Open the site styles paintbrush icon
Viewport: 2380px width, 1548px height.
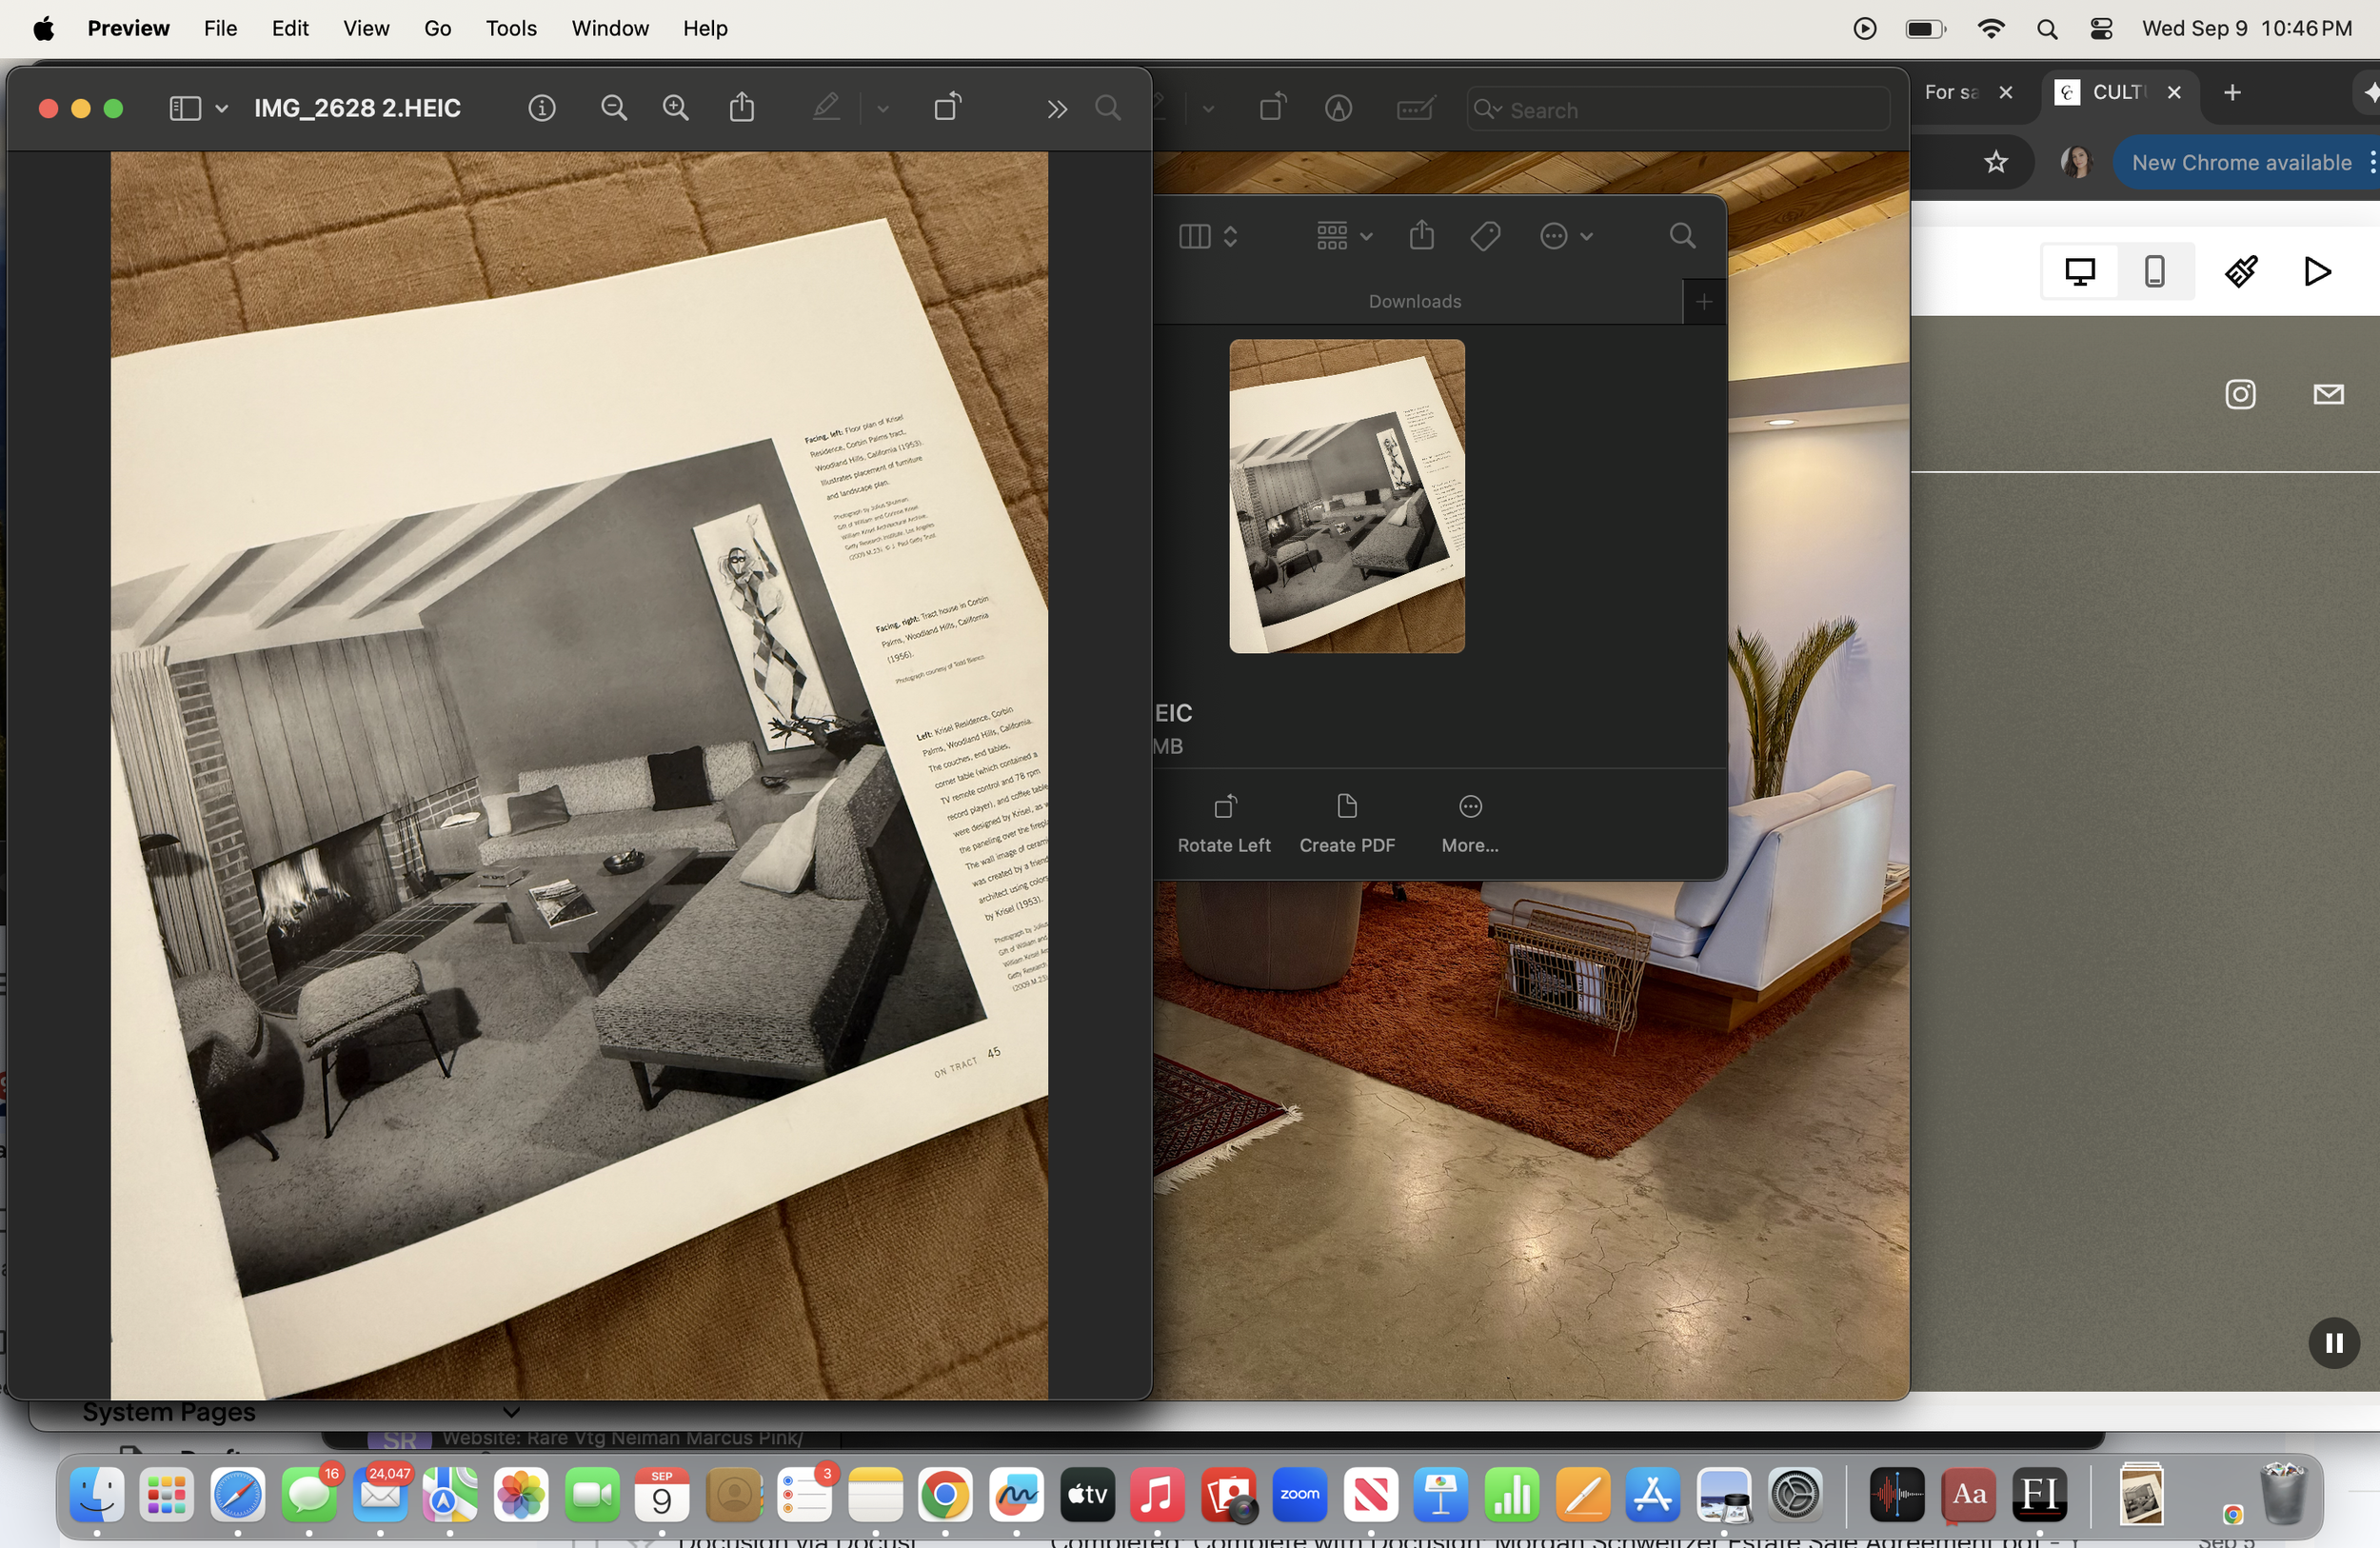2240,271
